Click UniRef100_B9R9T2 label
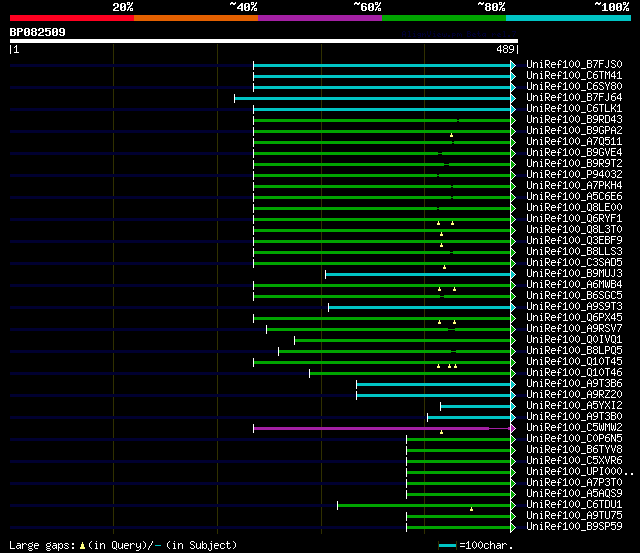This screenshot has height=553, width=640. pos(574,164)
